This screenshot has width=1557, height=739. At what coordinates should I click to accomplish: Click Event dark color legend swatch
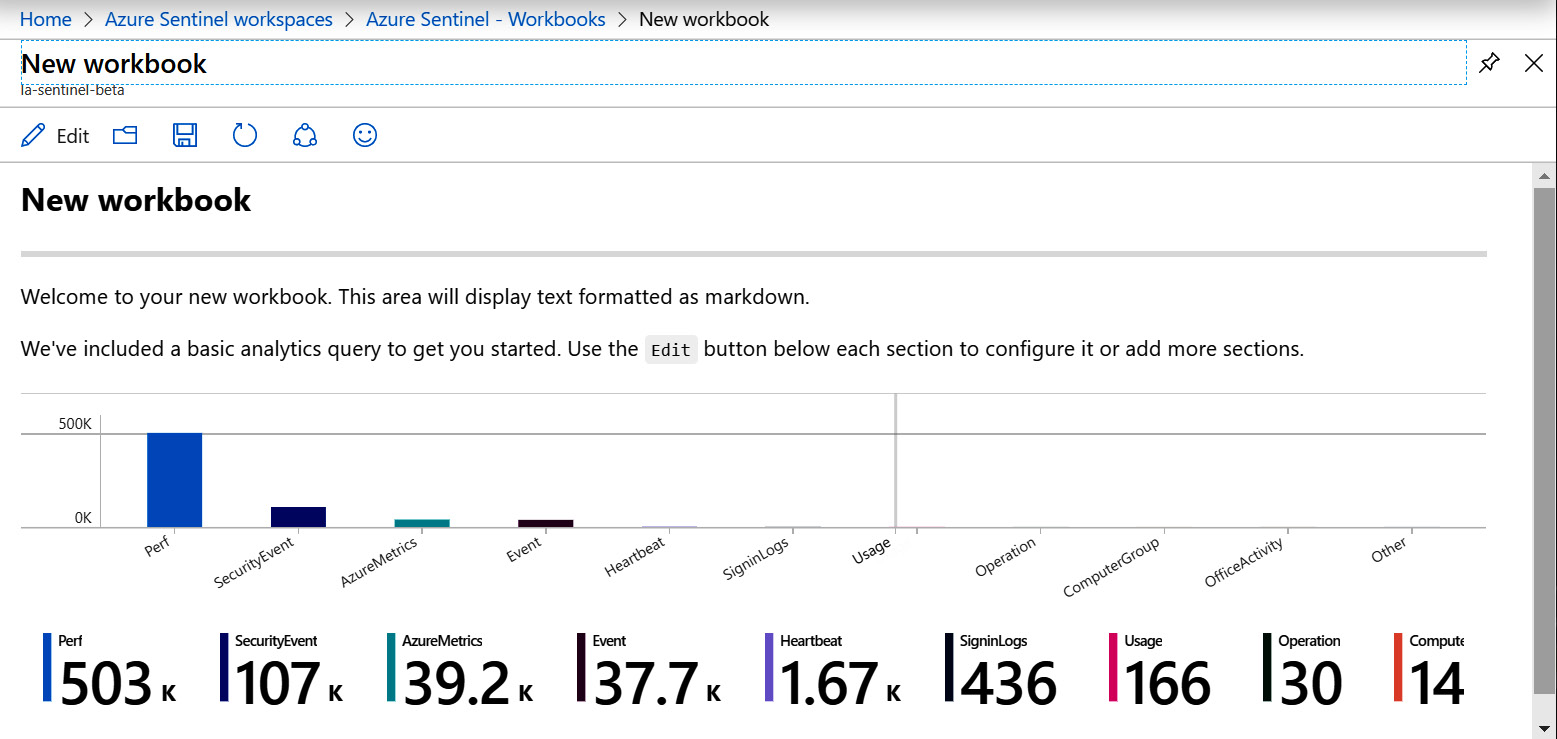click(x=582, y=667)
